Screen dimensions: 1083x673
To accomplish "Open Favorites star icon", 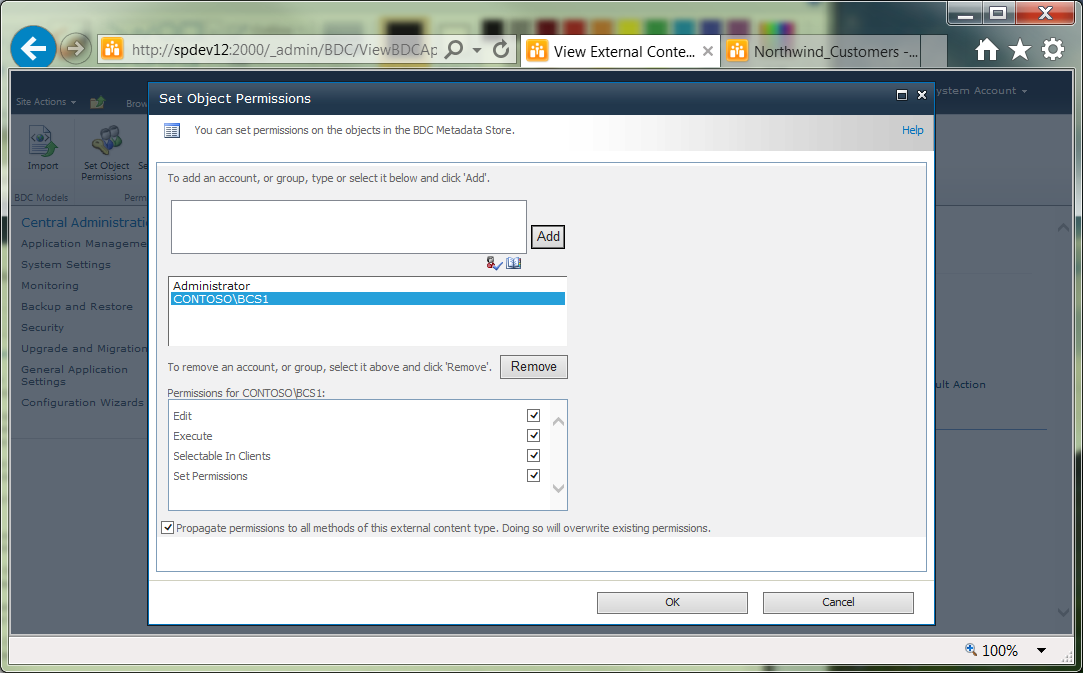I will click(x=1019, y=50).
